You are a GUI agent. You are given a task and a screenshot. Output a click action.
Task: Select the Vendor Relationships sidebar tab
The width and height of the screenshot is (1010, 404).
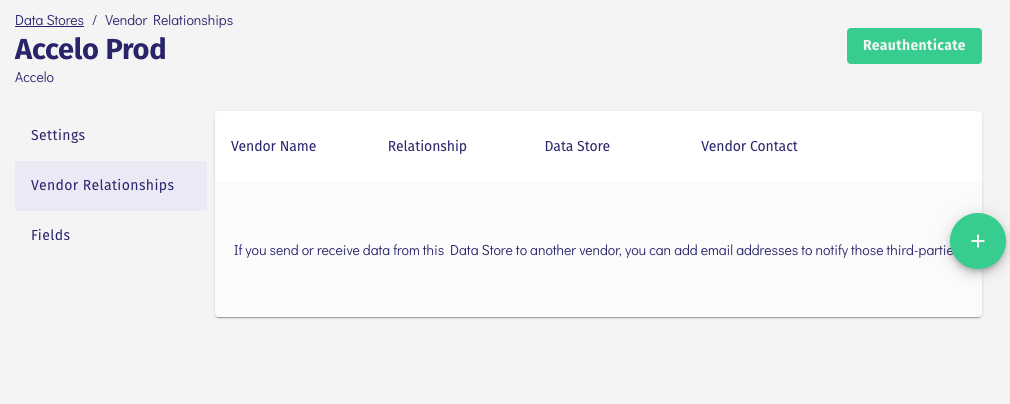tap(103, 185)
